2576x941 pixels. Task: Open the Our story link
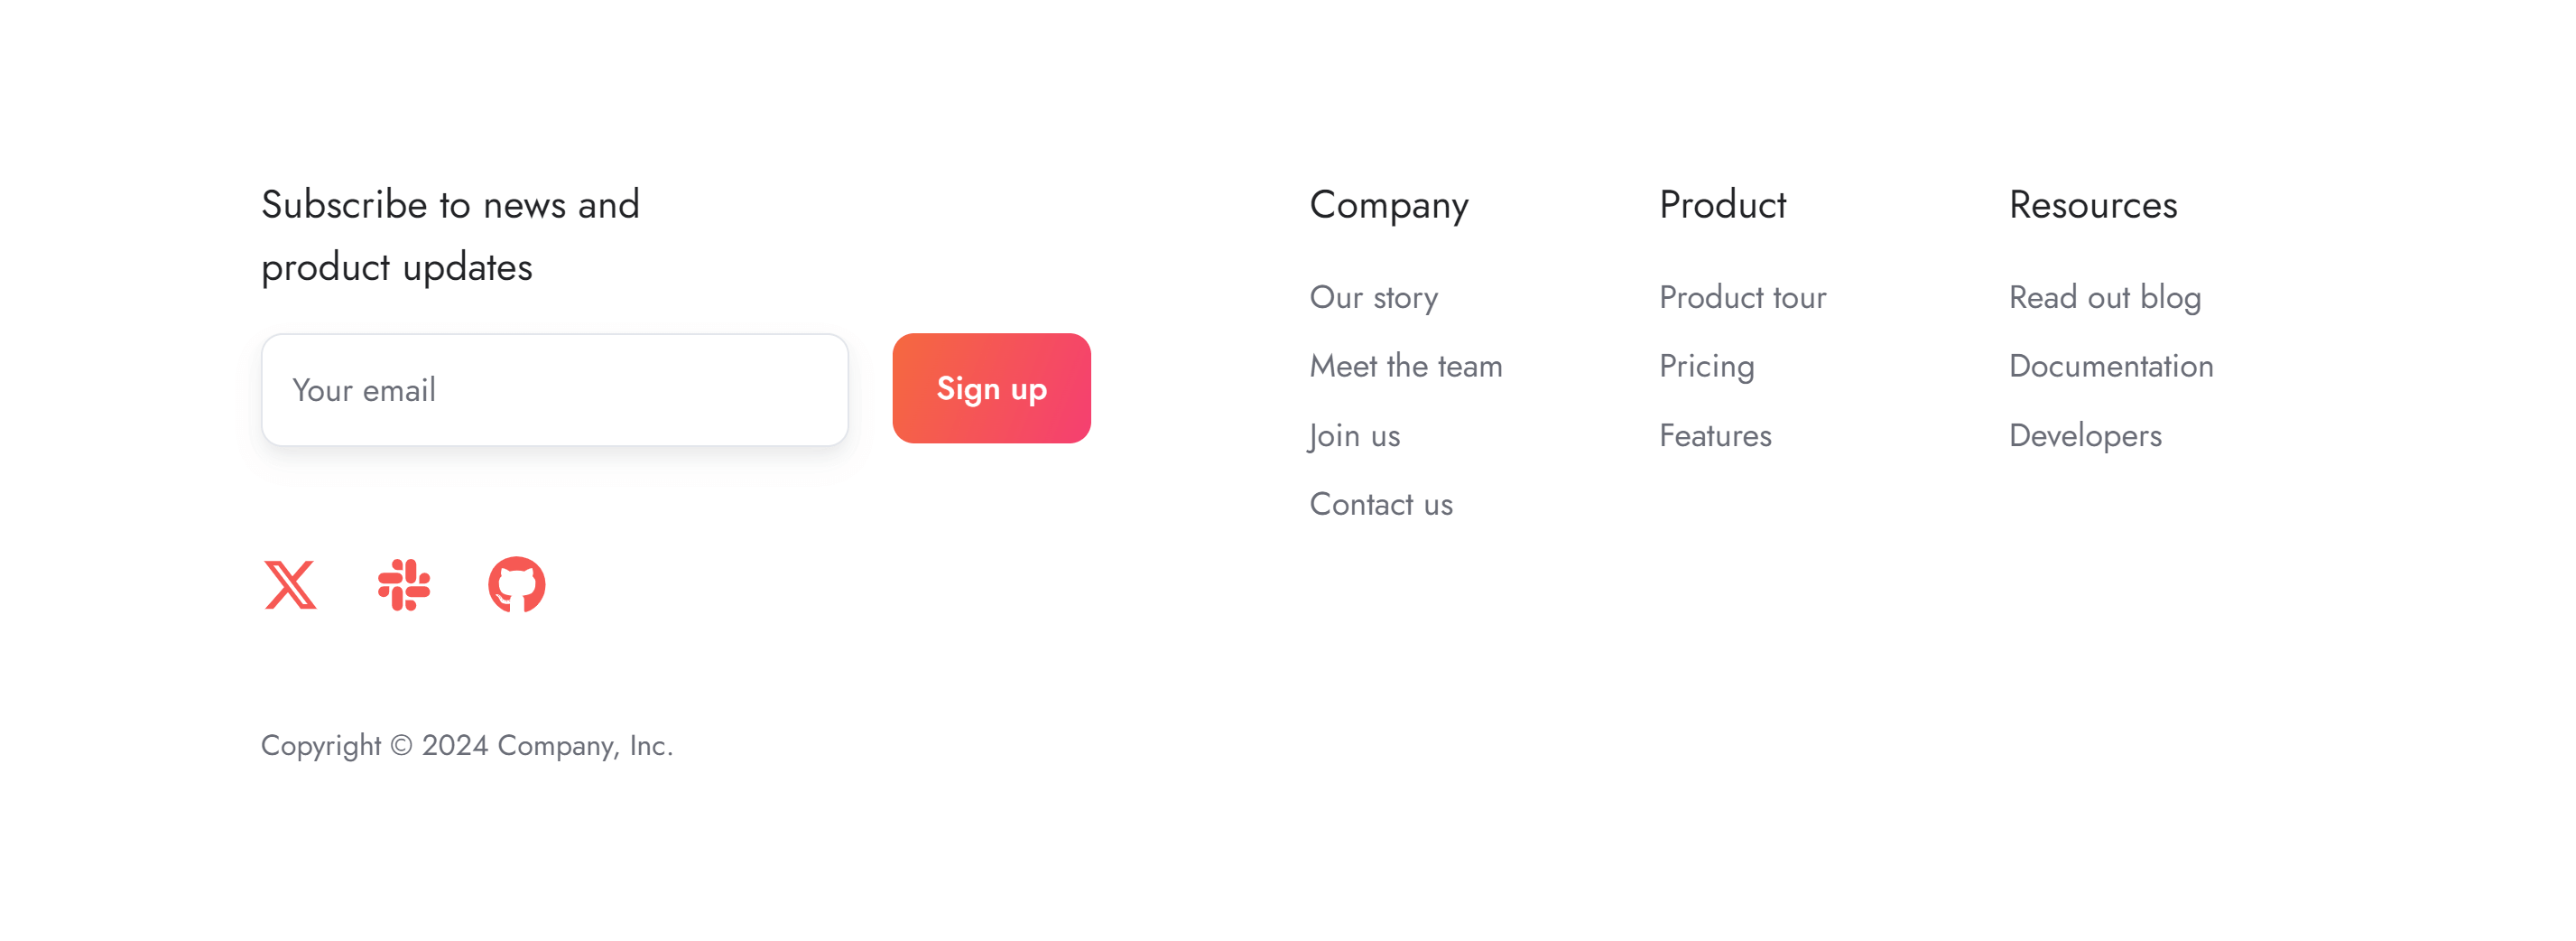point(1373,297)
